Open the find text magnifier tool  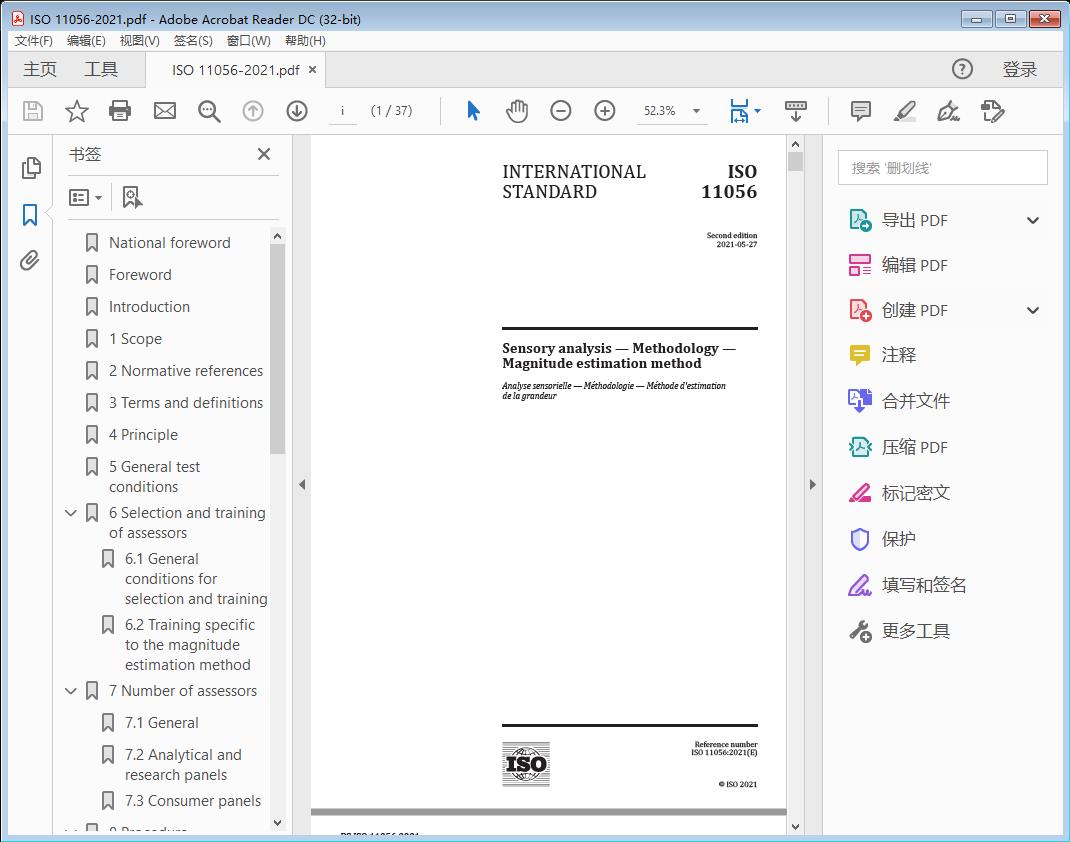(209, 111)
